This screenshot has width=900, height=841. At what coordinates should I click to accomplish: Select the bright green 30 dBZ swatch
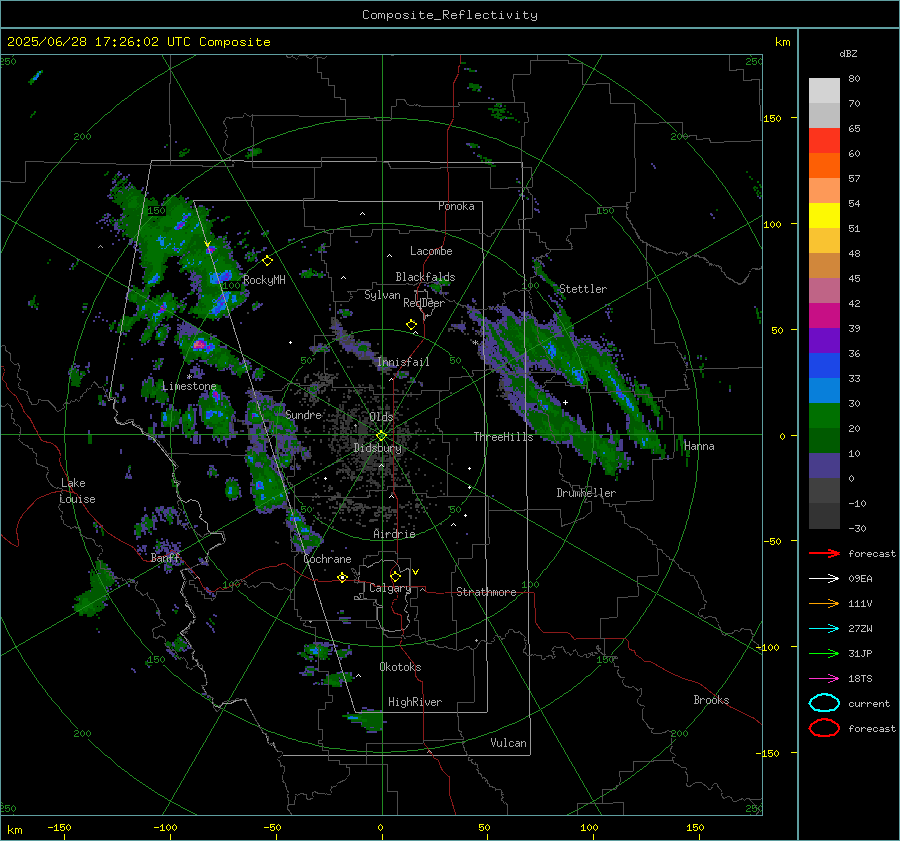click(824, 415)
